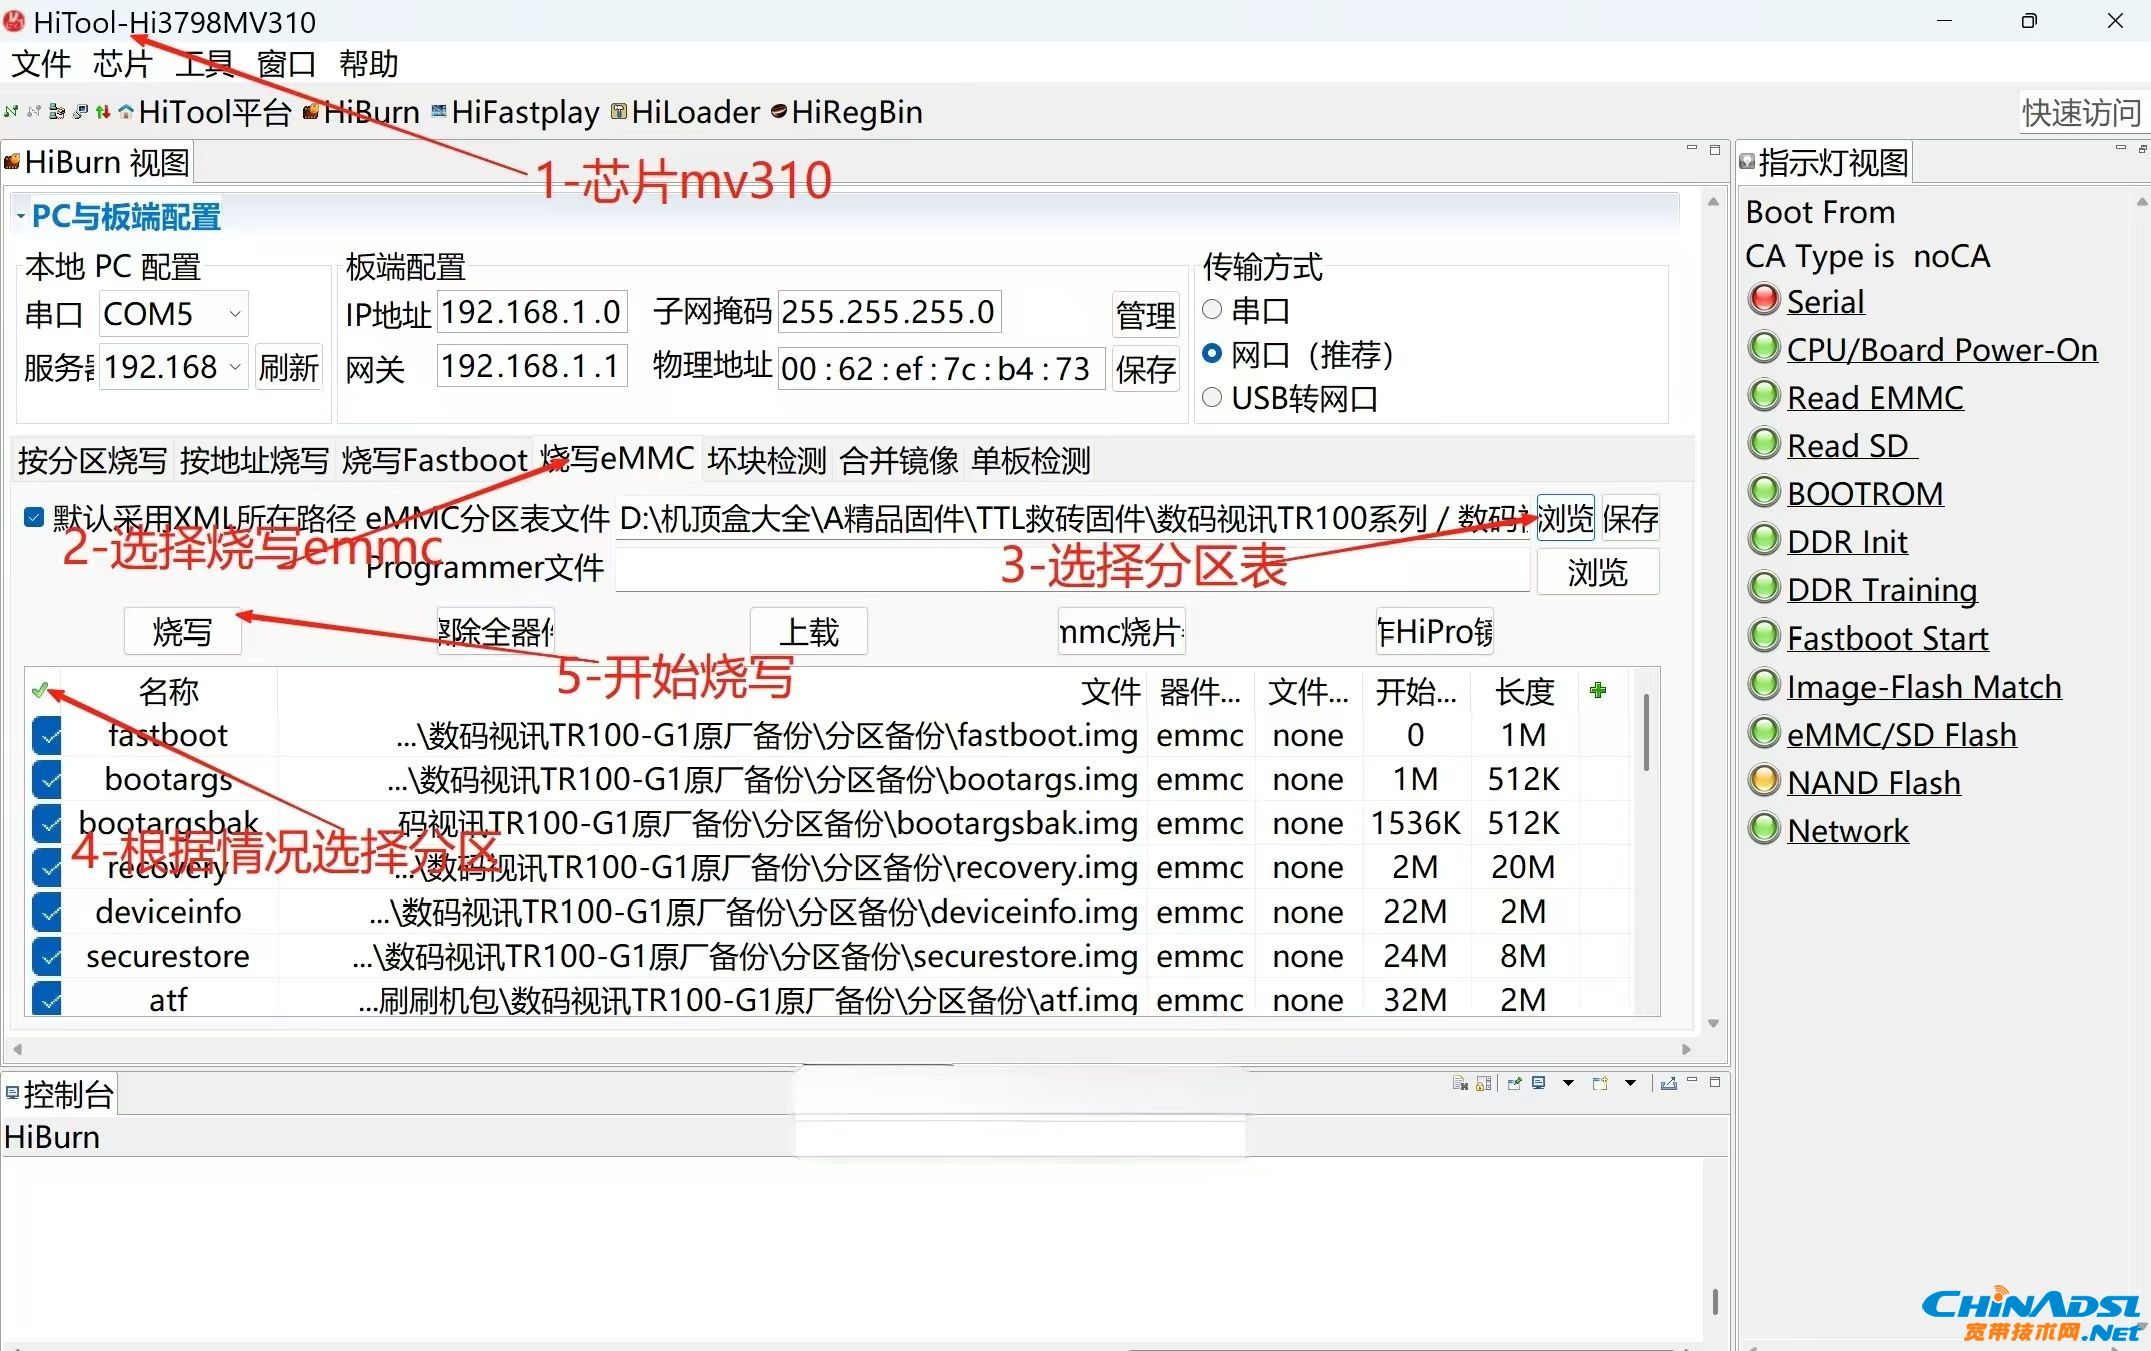Open the HiFastplay tool
This screenshot has height=1351, width=2151.
pos(515,112)
